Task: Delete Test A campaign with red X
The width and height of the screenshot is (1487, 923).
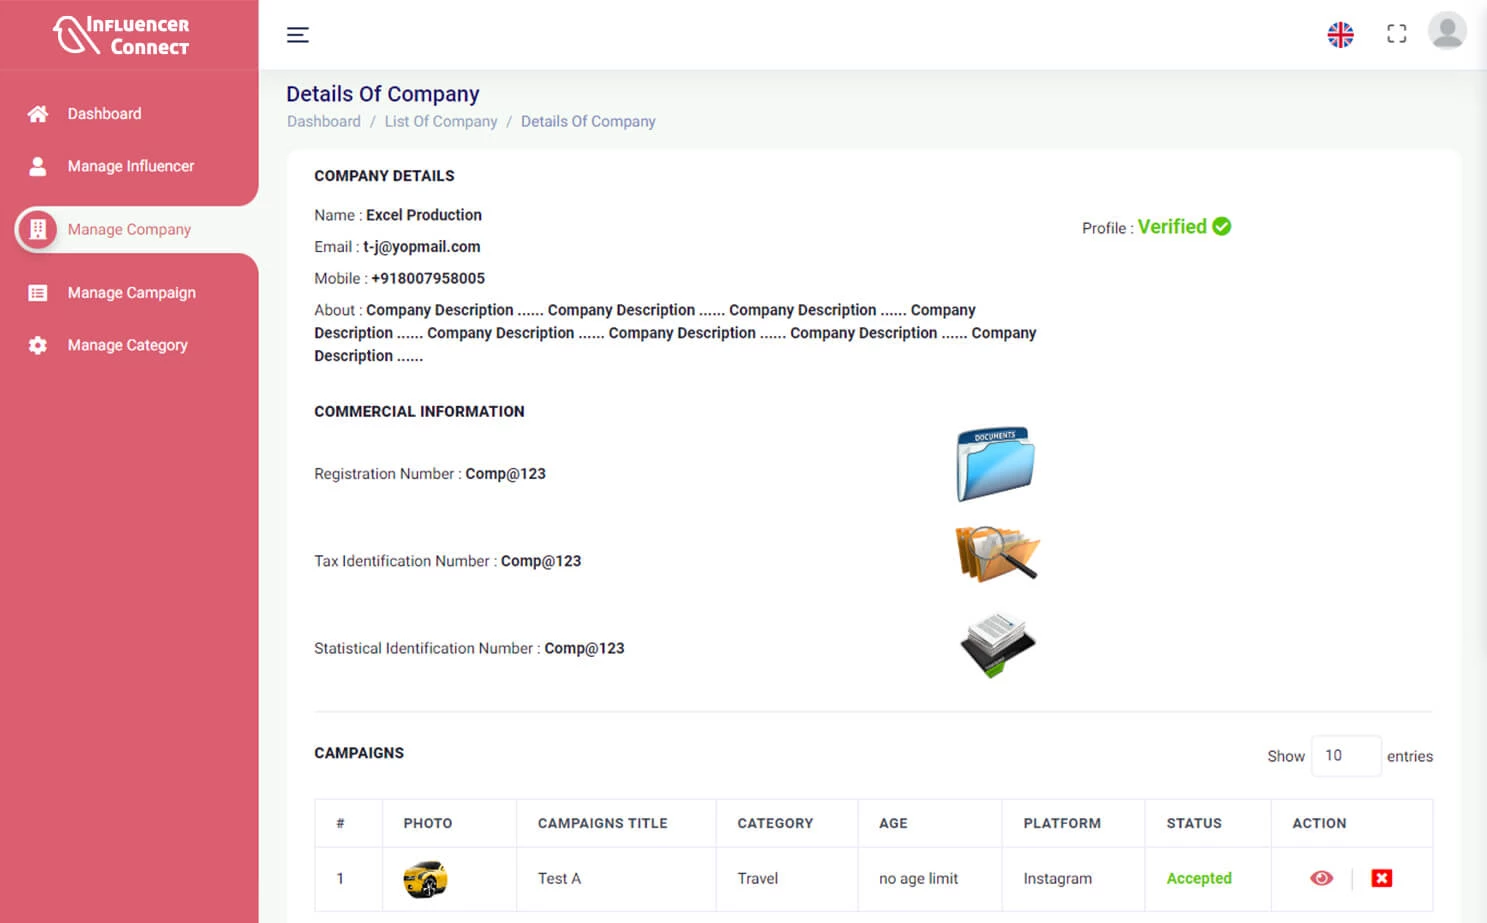Action: (x=1381, y=878)
